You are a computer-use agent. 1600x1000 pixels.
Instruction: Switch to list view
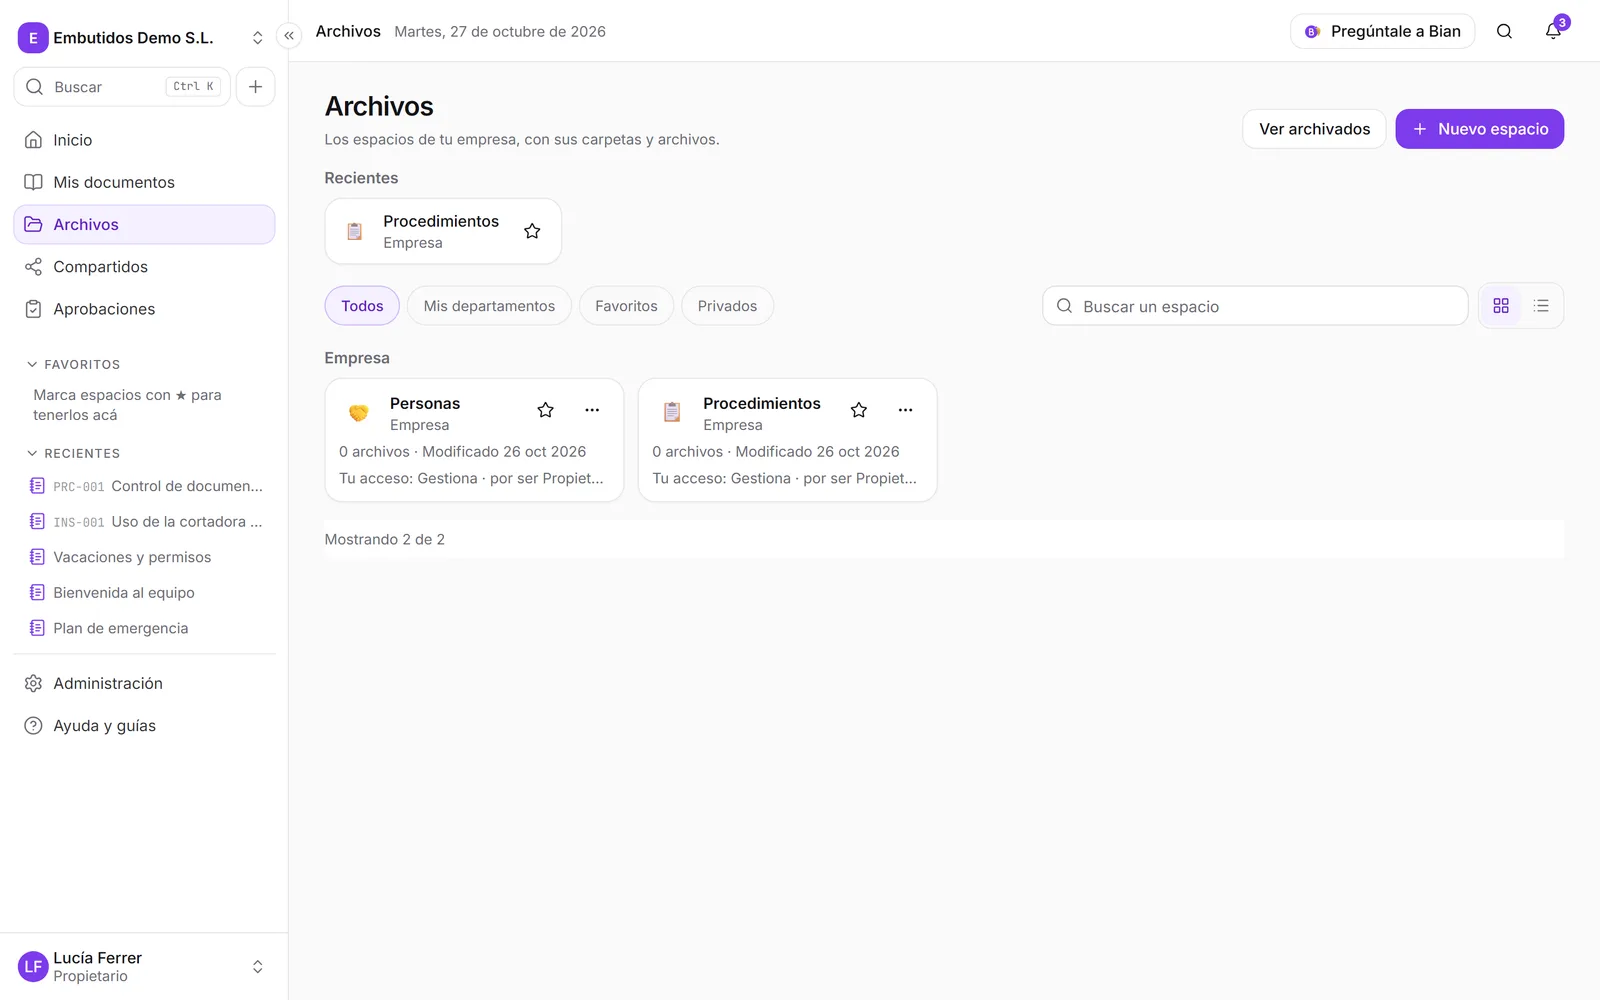pyautogui.click(x=1541, y=306)
